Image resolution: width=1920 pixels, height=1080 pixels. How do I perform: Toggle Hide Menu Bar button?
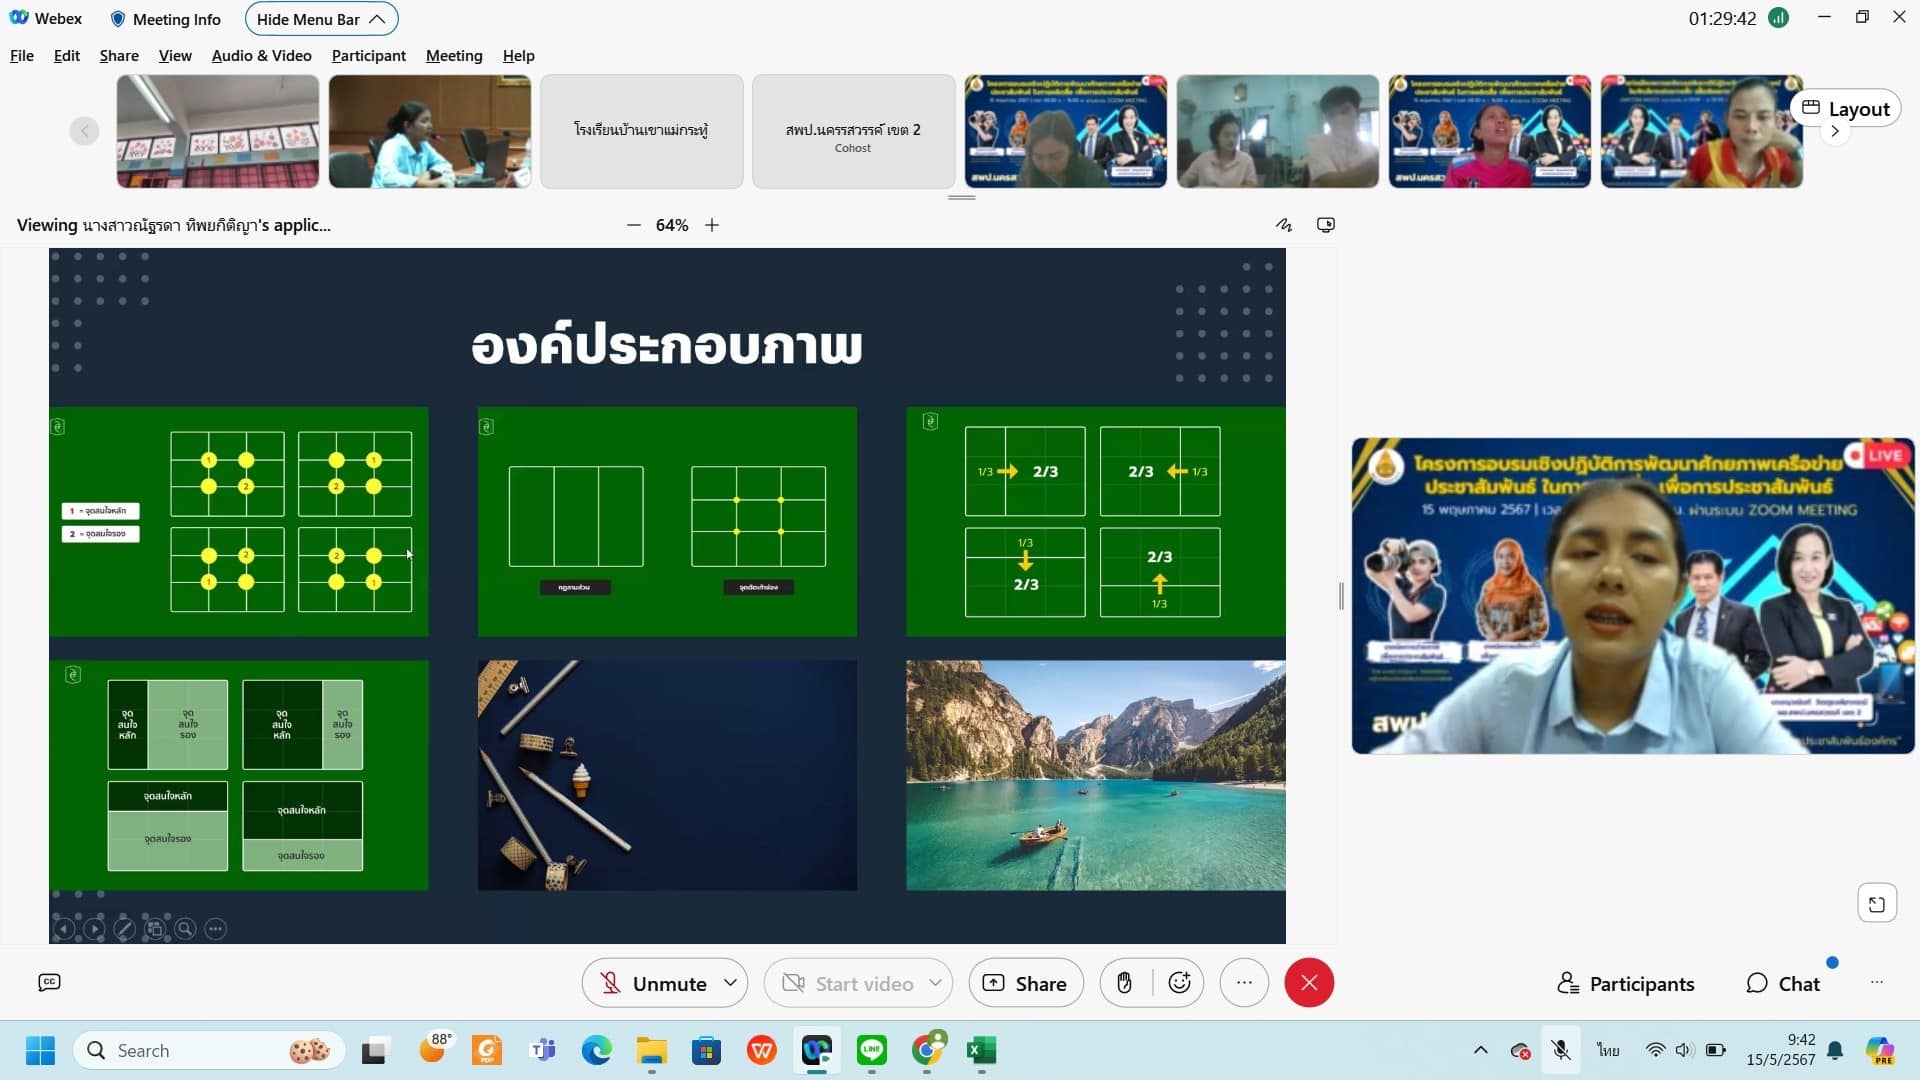[x=320, y=19]
